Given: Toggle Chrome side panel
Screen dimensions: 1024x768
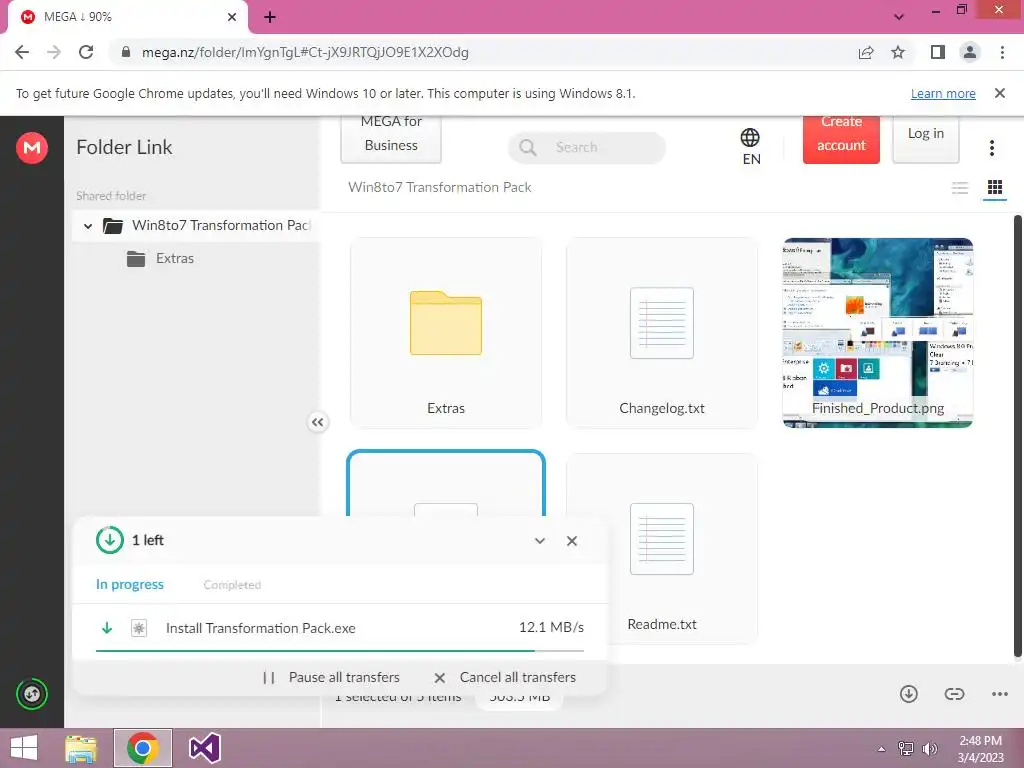Looking at the screenshot, I should [x=938, y=52].
